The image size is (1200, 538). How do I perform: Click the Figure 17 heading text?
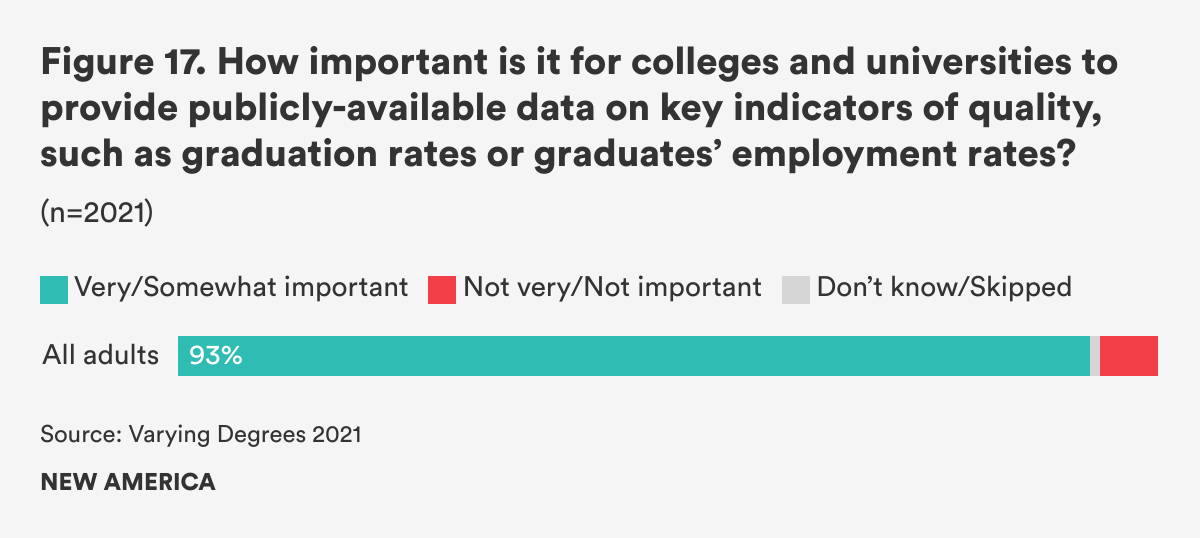(122, 64)
